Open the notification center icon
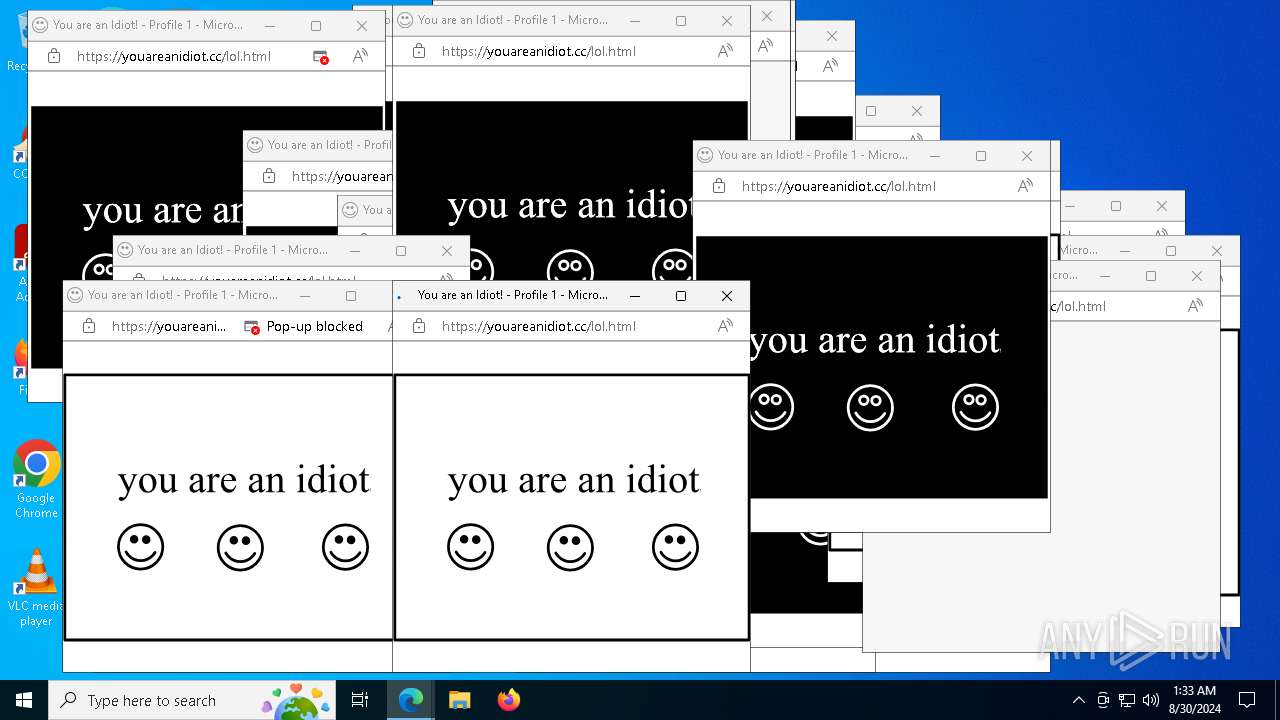Image resolution: width=1280 pixels, height=720 pixels. click(1247, 700)
